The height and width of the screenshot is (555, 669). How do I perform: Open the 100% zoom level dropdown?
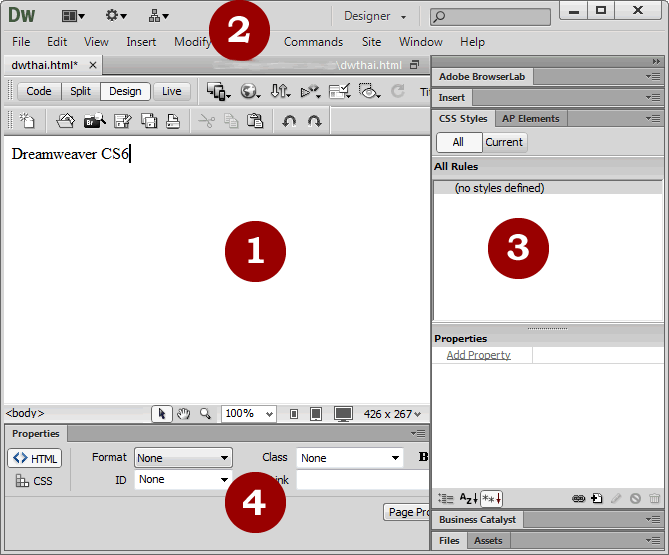pyautogui.click(x=249, y=414)
